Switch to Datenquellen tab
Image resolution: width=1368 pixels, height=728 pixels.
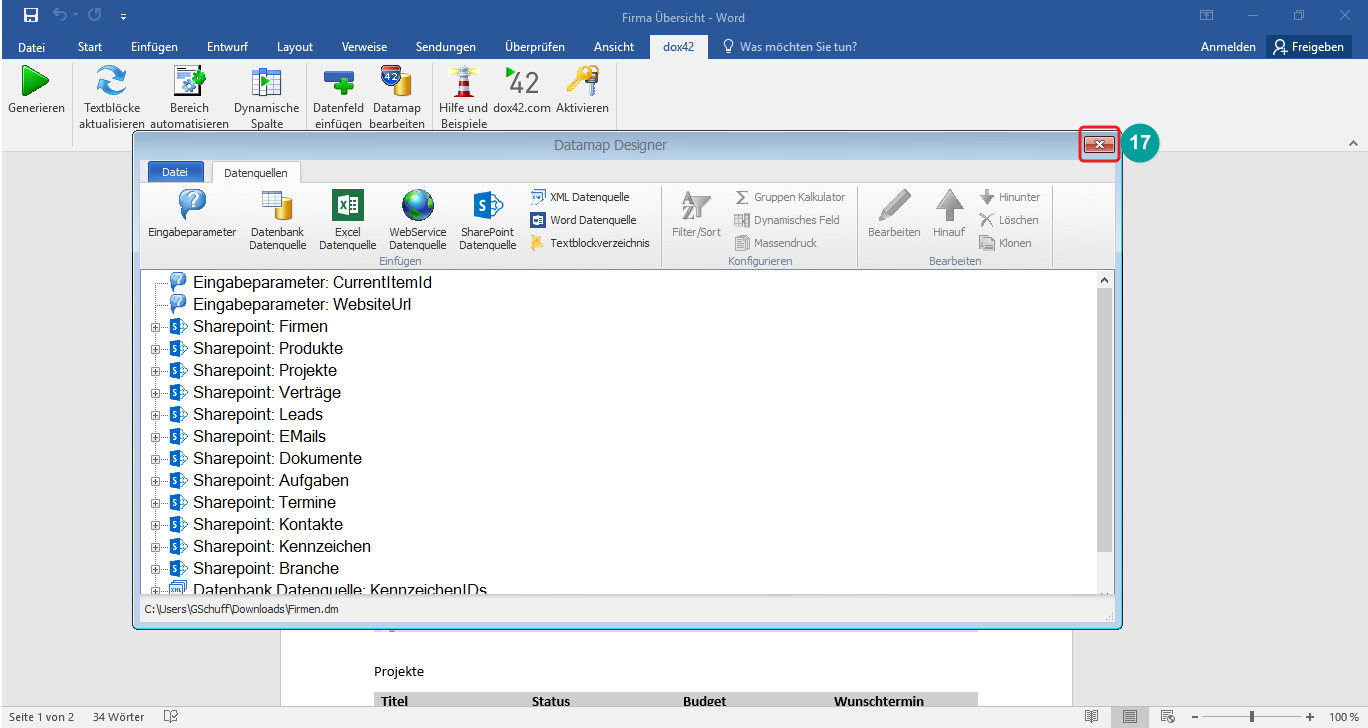pos(256,173)
